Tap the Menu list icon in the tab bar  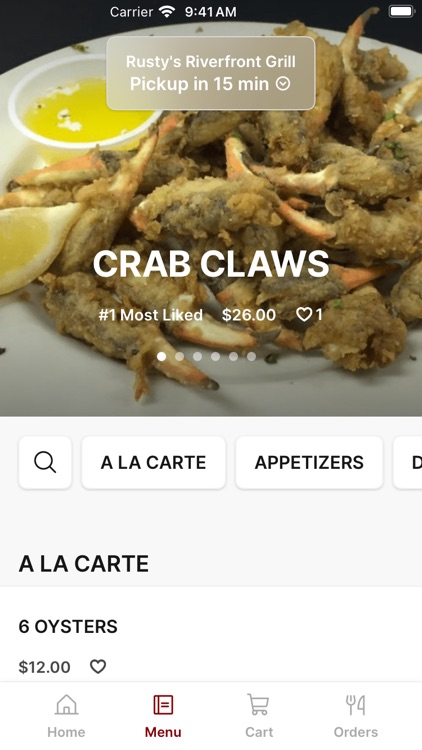click(163, 705)
